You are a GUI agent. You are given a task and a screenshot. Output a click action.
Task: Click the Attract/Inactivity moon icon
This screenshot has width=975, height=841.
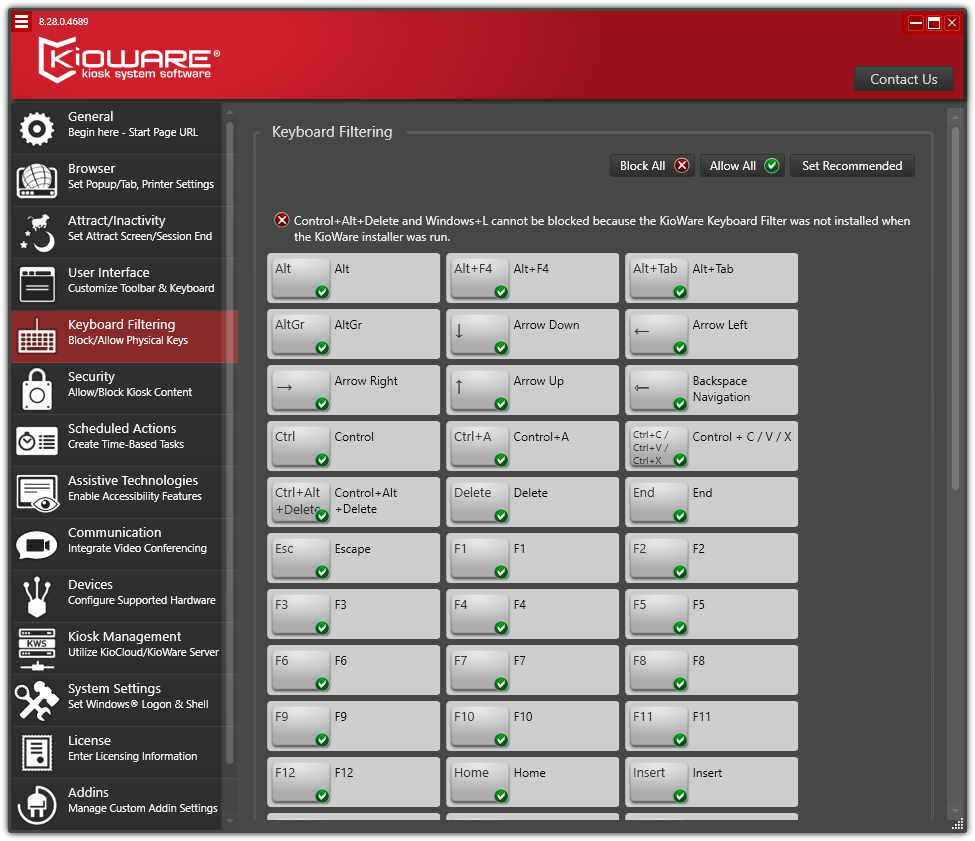click(37, 232)
